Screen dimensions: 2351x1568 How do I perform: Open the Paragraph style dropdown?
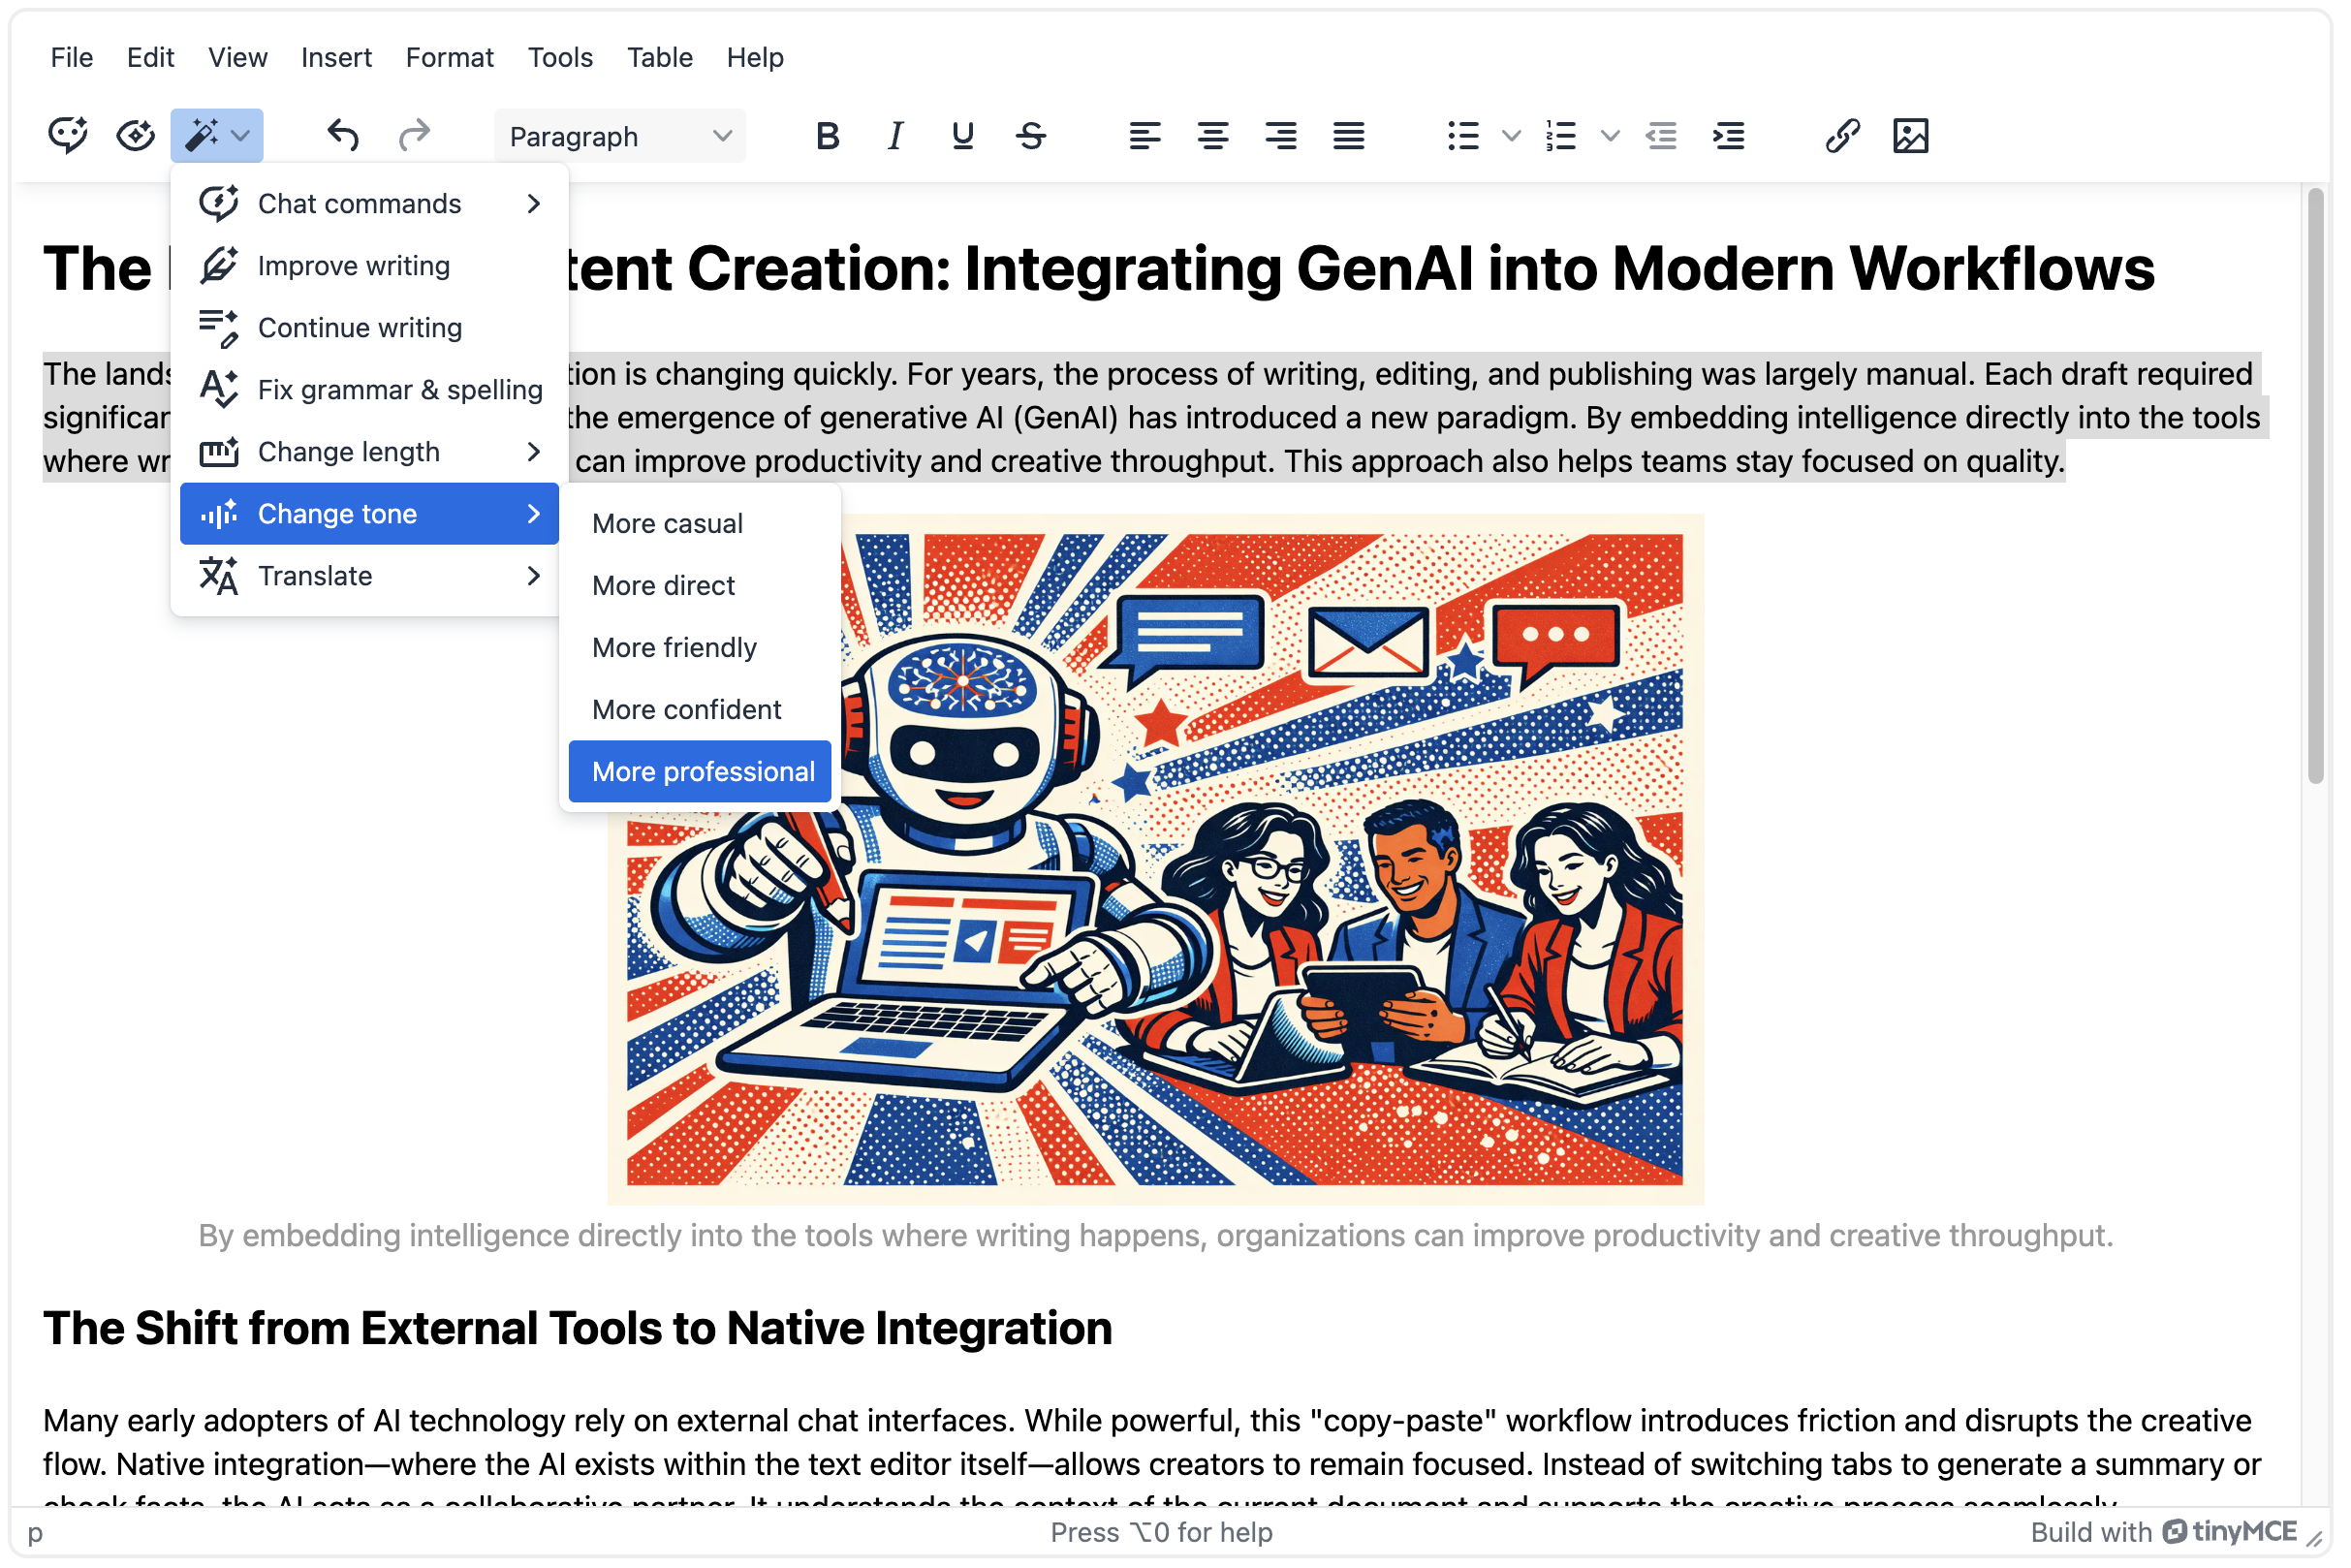618,136
